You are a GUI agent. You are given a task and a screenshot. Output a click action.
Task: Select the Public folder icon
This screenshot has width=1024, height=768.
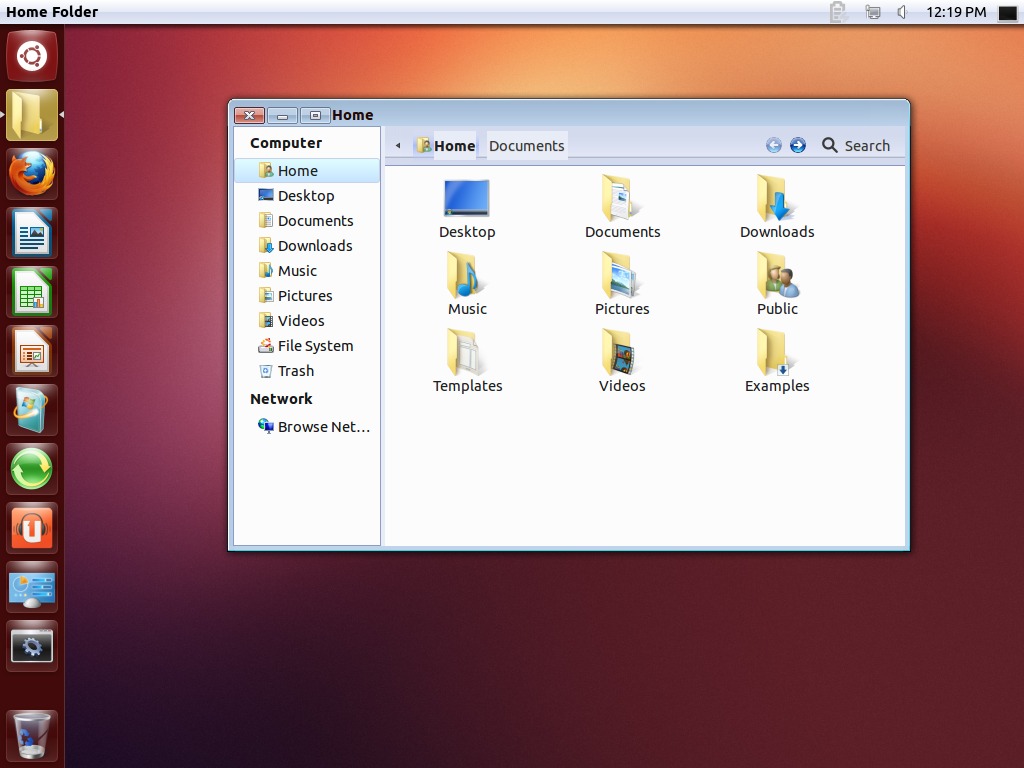(x=777, y=276)
